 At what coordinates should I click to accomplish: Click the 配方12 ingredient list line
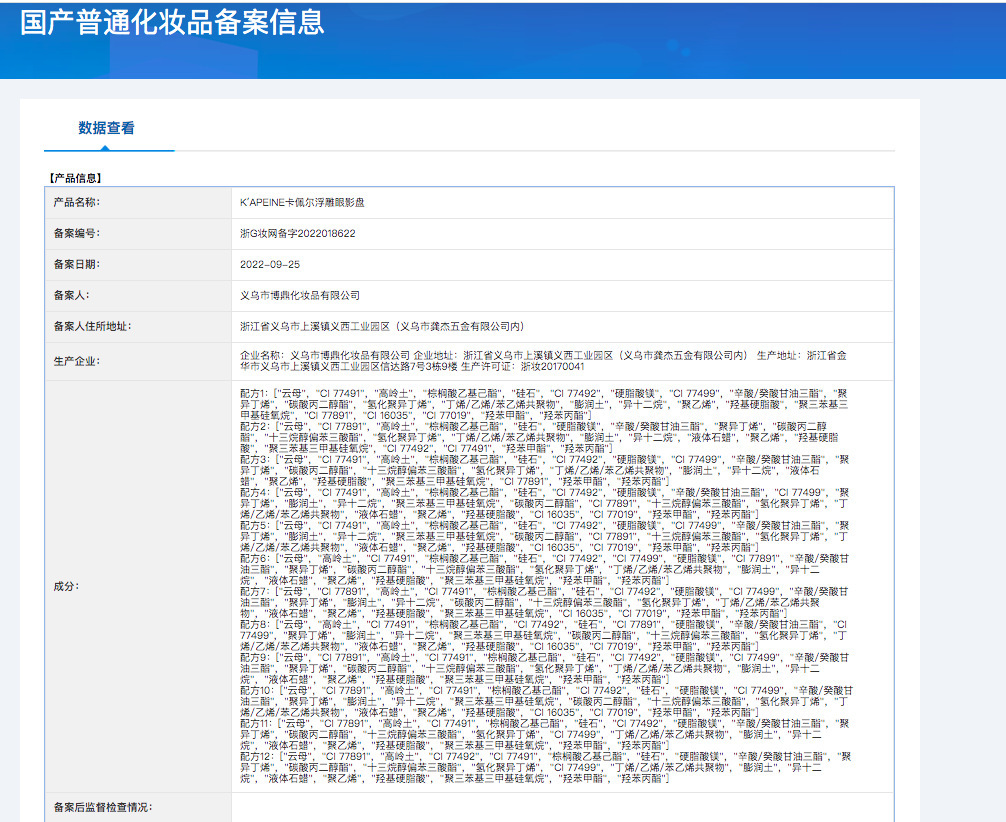point(545,767)
